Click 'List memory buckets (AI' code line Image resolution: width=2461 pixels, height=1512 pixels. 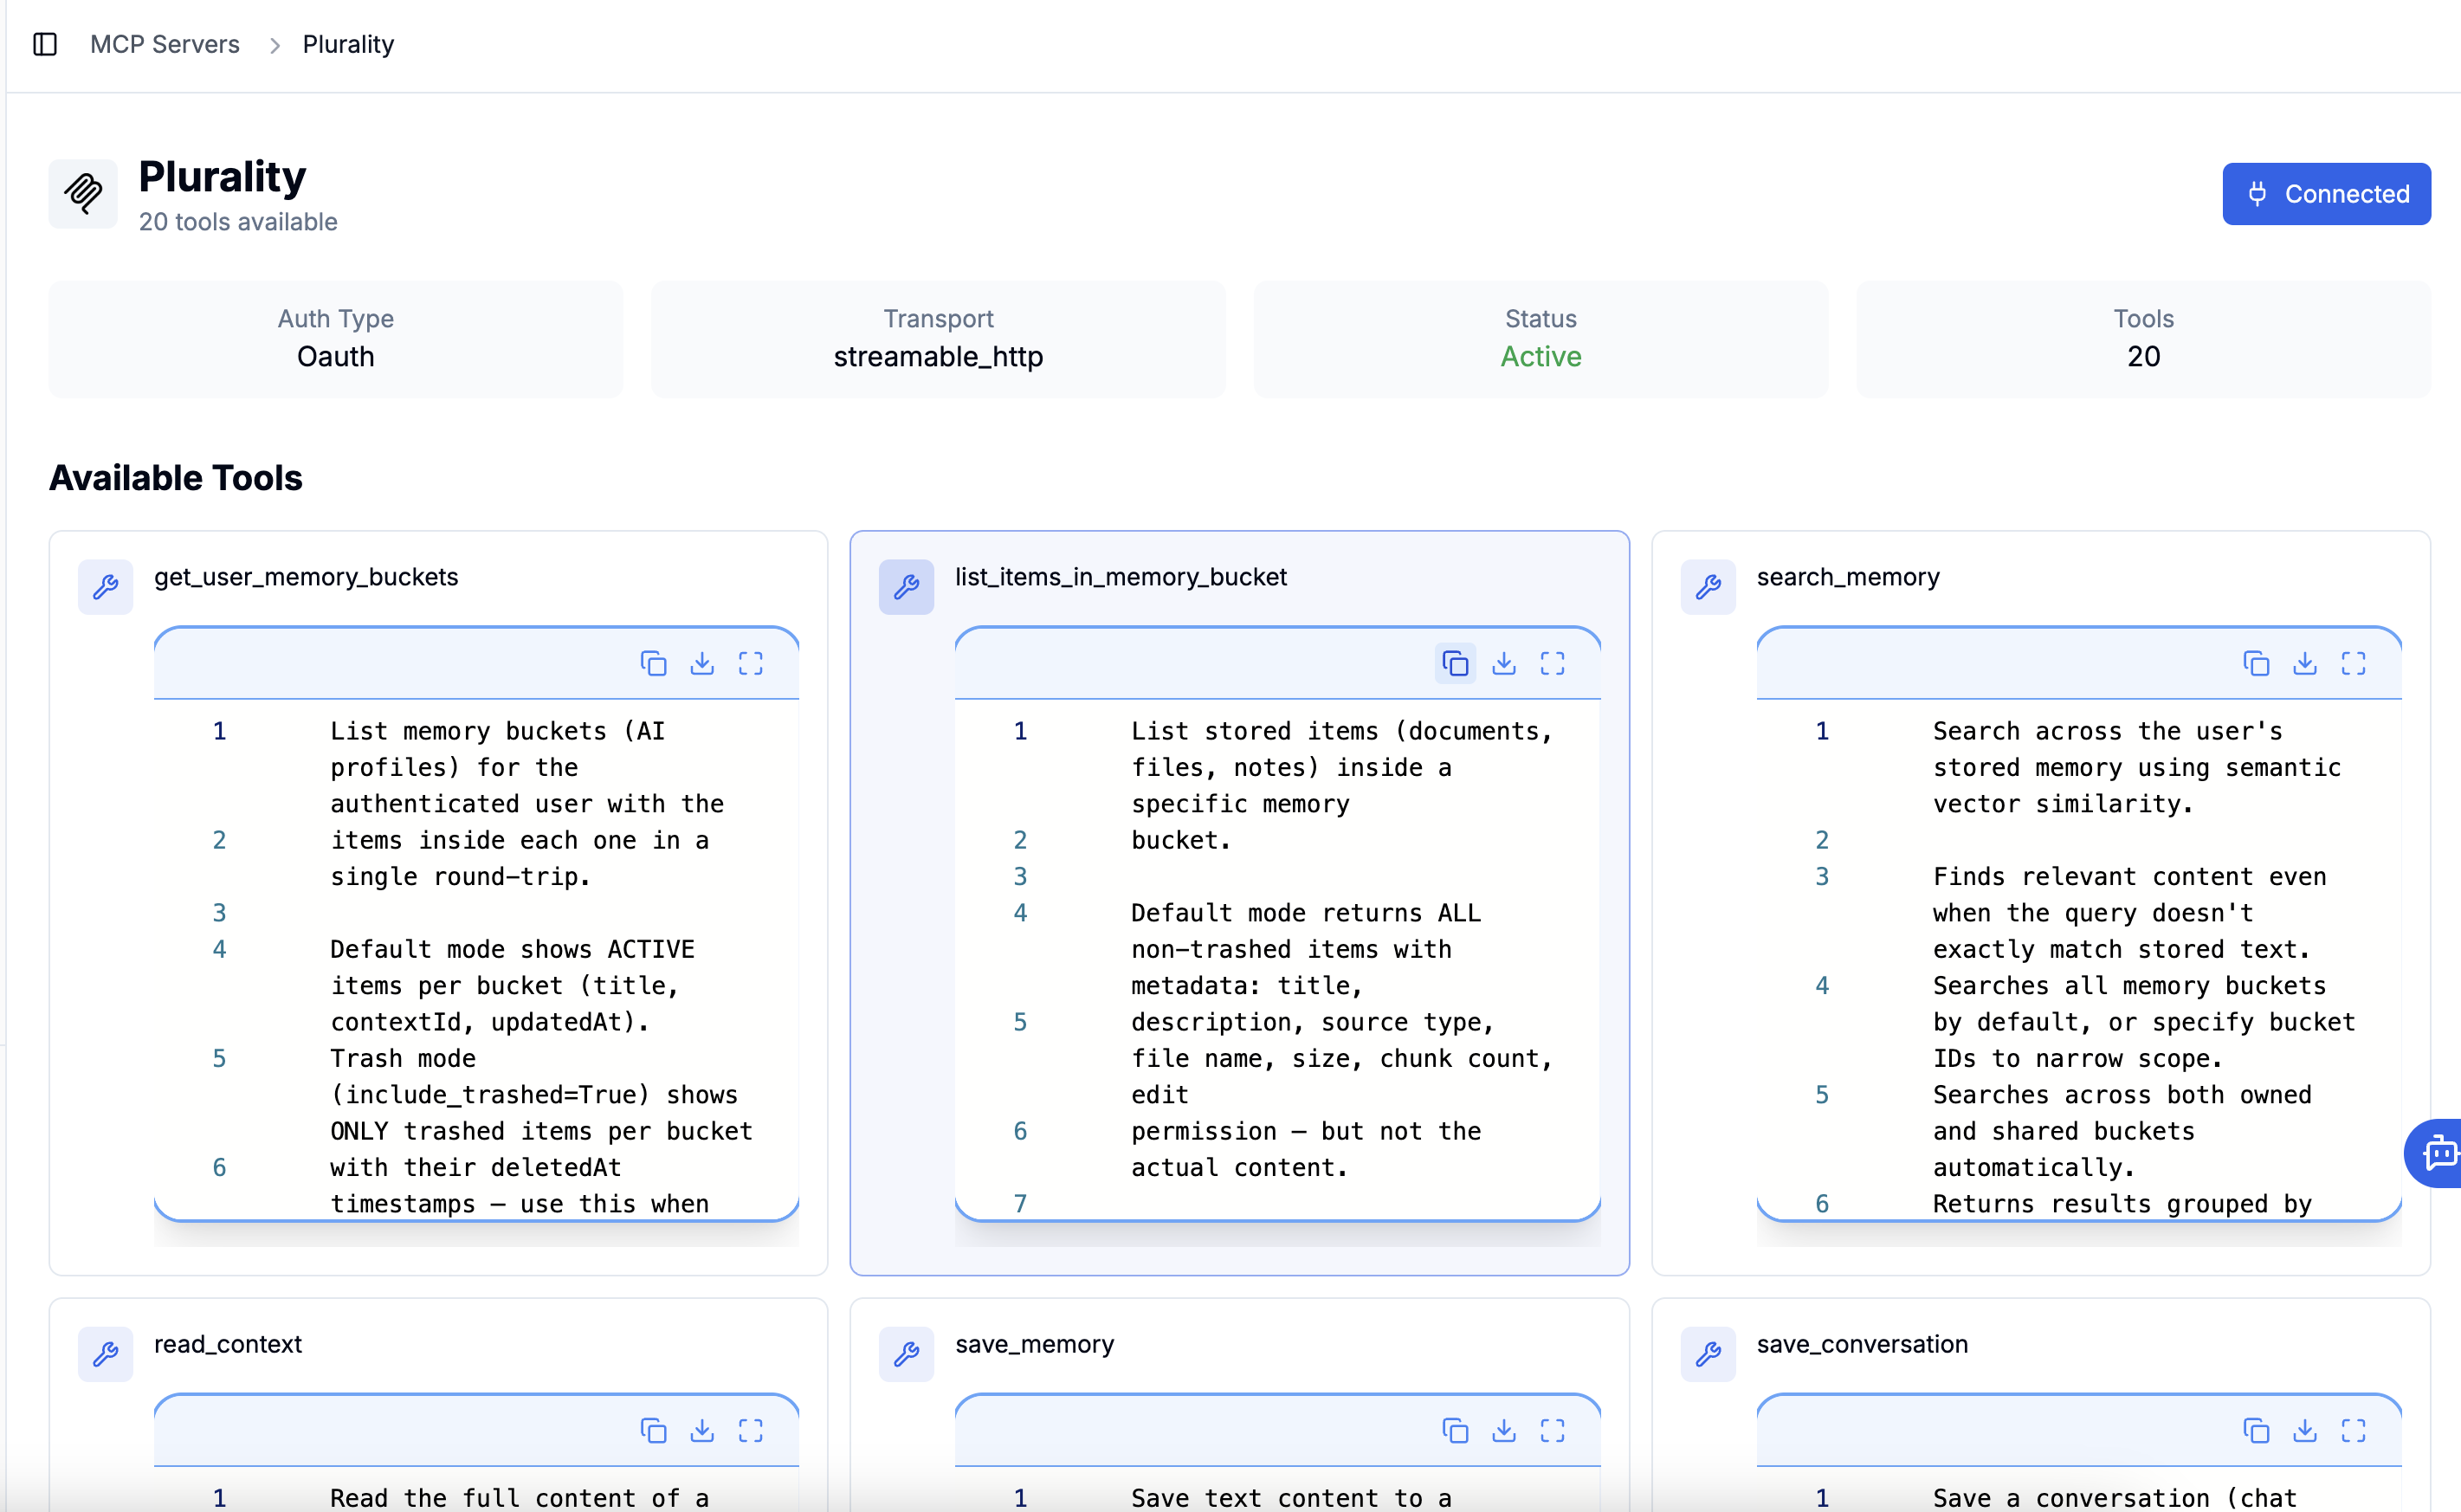[x=497, y=731]
